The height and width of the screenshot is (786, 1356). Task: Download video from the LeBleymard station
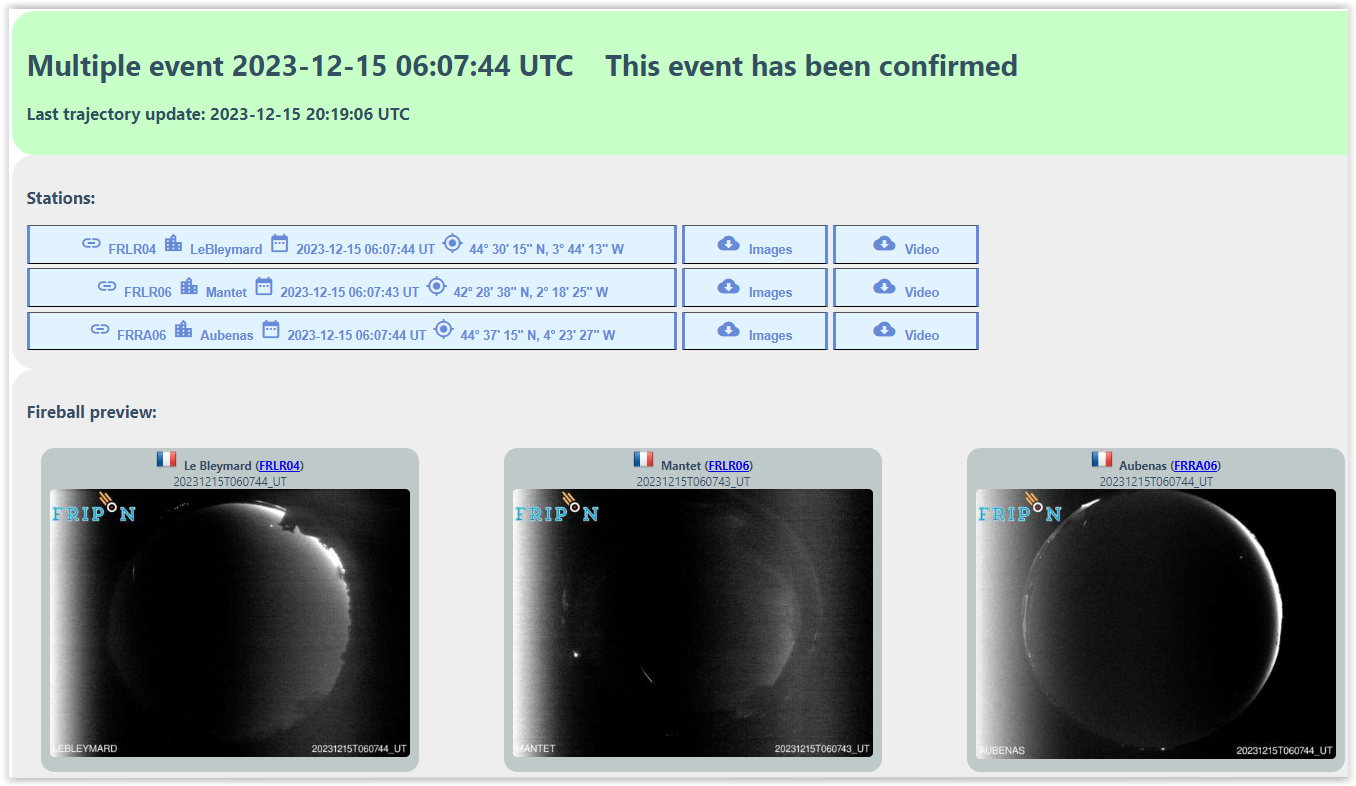(x=906, y=245)
